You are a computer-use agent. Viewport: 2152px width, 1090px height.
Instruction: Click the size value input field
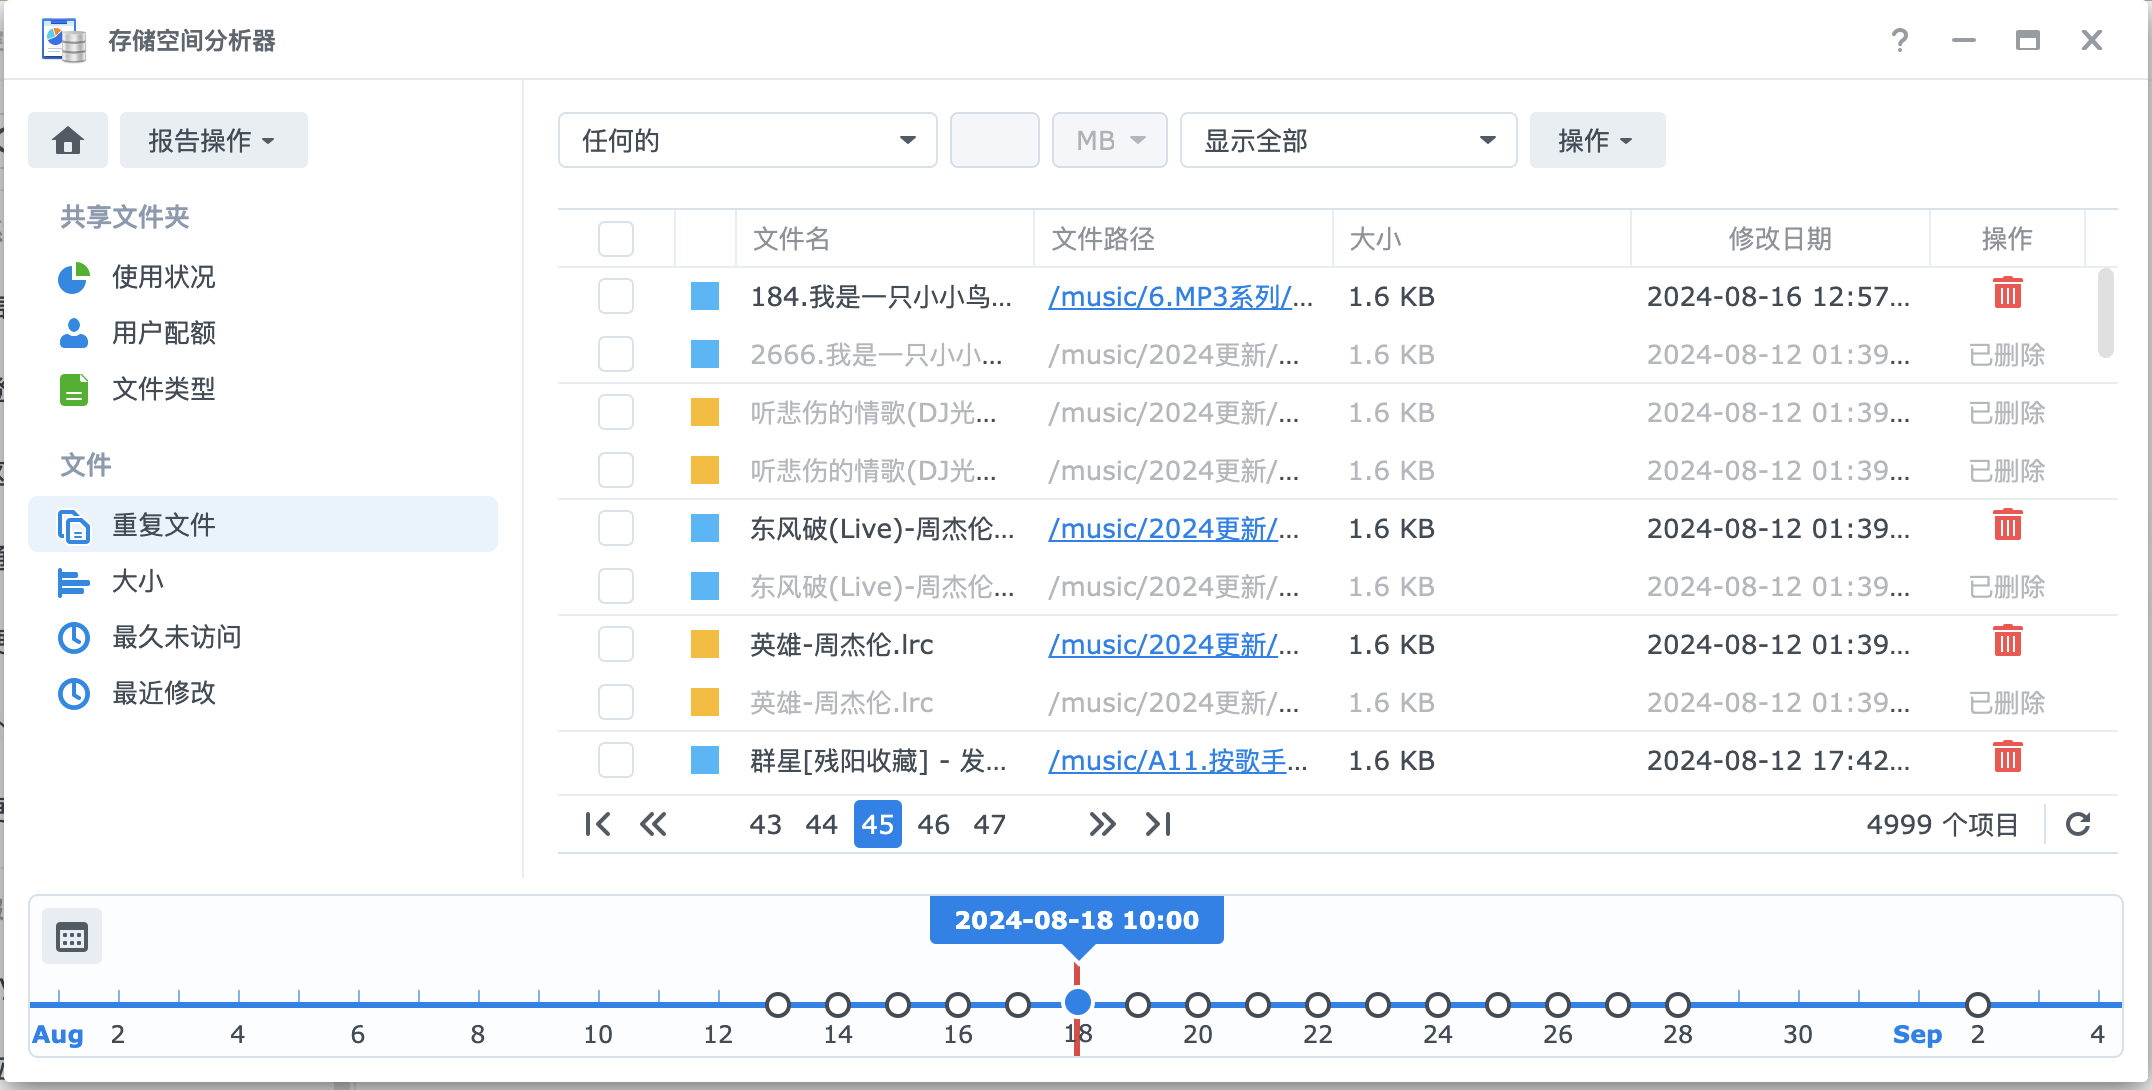coord(994,140)
